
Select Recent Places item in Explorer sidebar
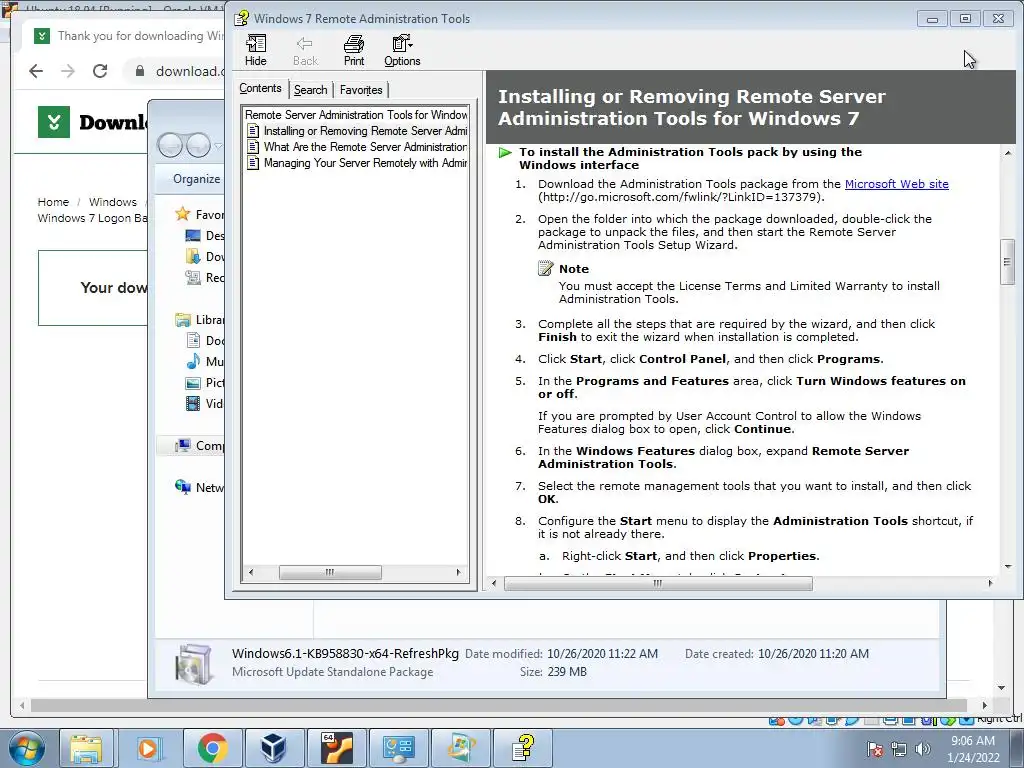[206, 278]
